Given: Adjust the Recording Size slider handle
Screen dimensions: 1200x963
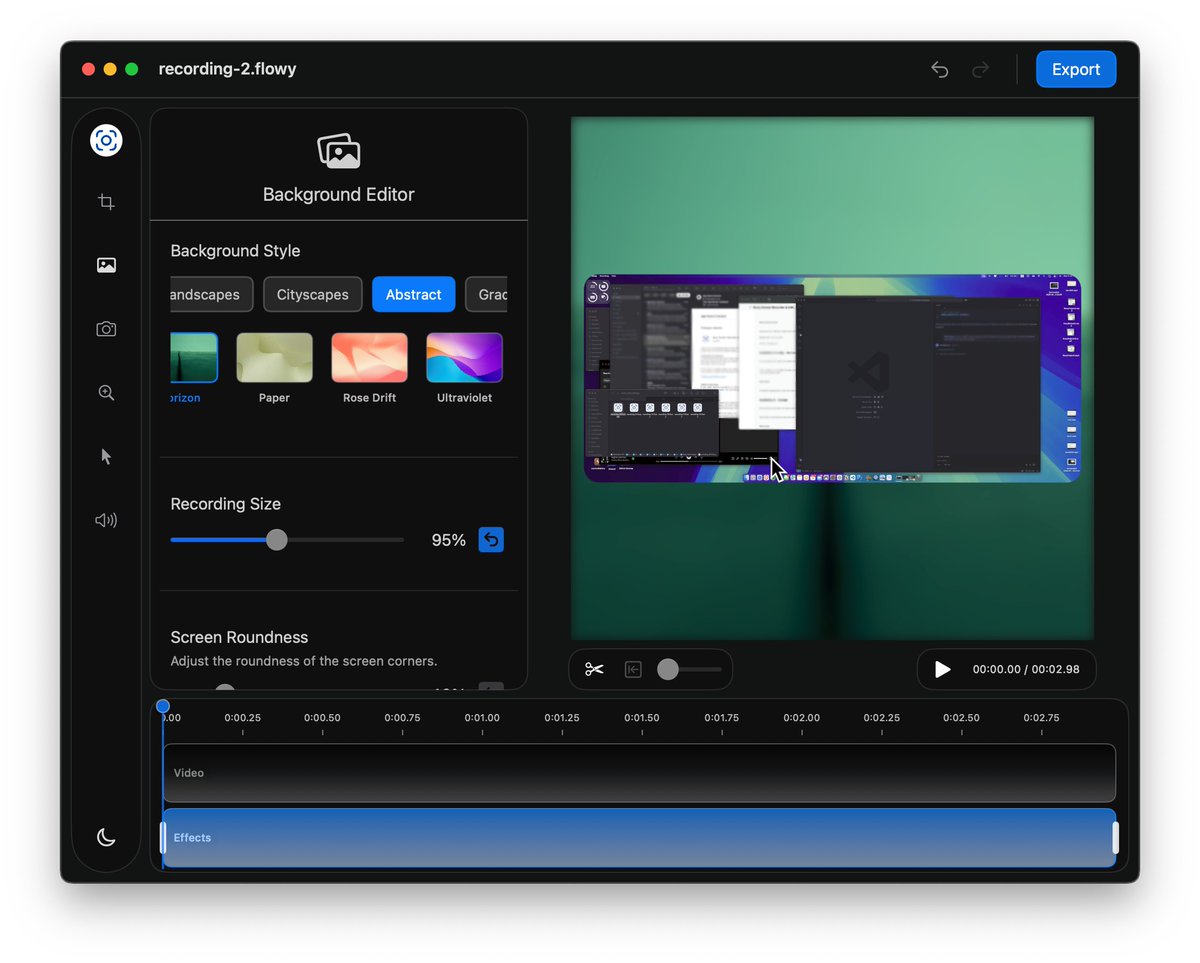Looking at the screenshot, I should point(277,540).
